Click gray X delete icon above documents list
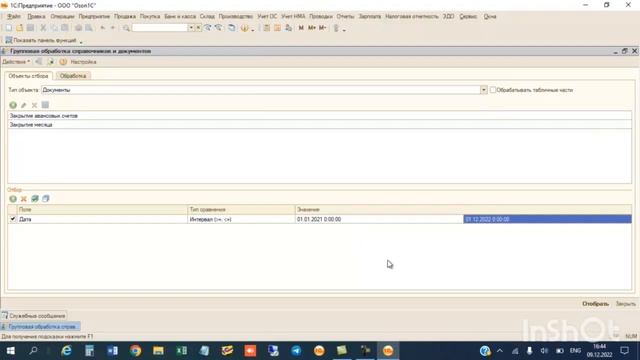Viewport: 640px width, 360px height. pyautogui.click(x=34, y=105)
